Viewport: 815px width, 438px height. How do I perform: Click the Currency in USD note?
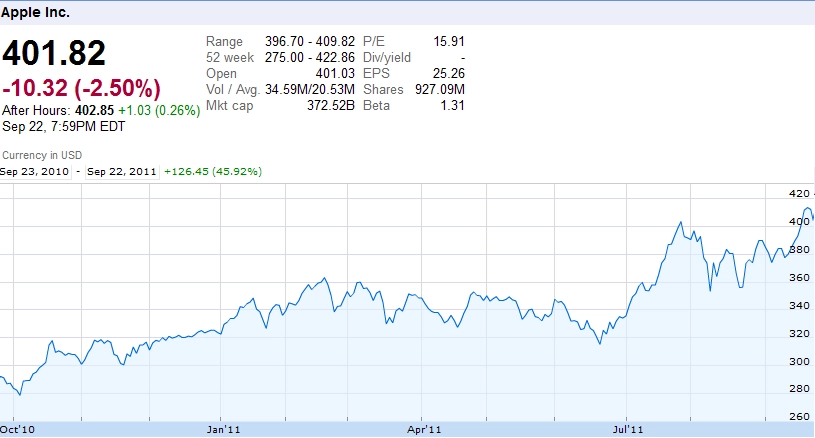(x=42, y=155)
